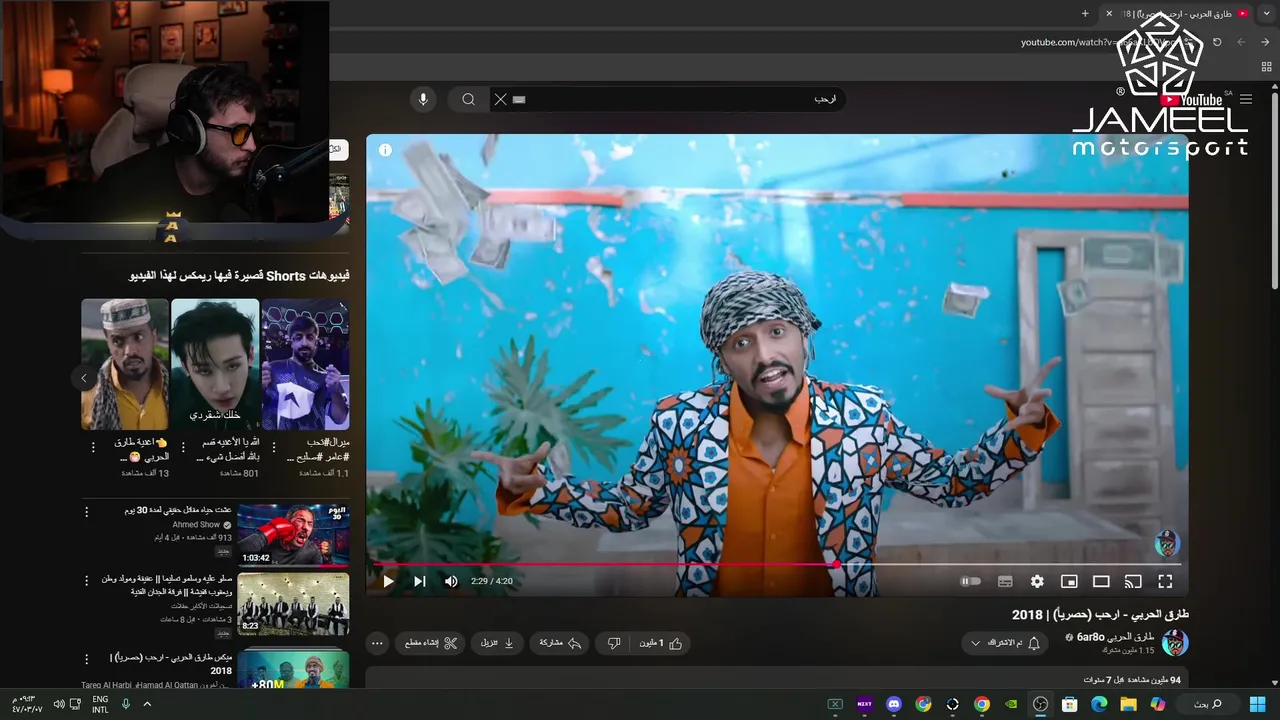Clear search text with X icon
The width and height of the screenshot is (1280, 720).
pos(500,99)
